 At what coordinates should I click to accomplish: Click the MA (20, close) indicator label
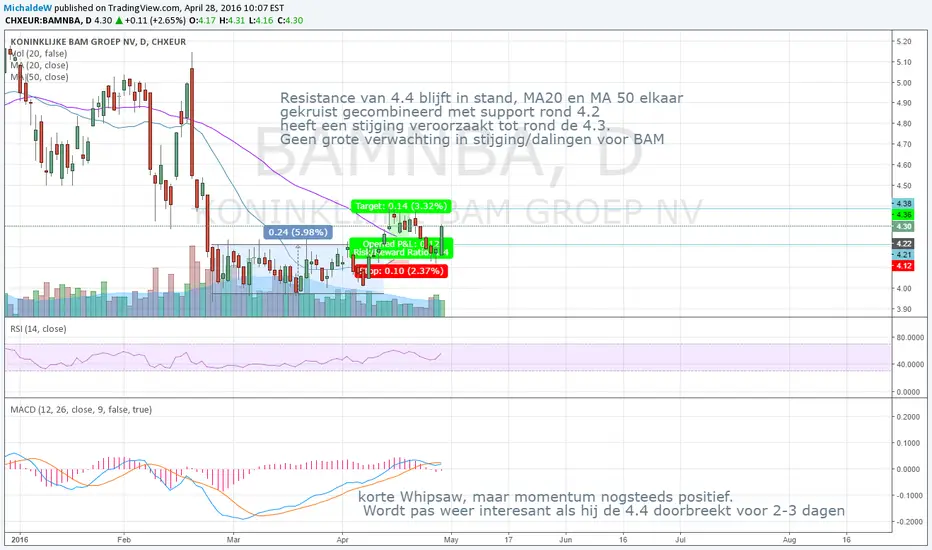(39, 65)
